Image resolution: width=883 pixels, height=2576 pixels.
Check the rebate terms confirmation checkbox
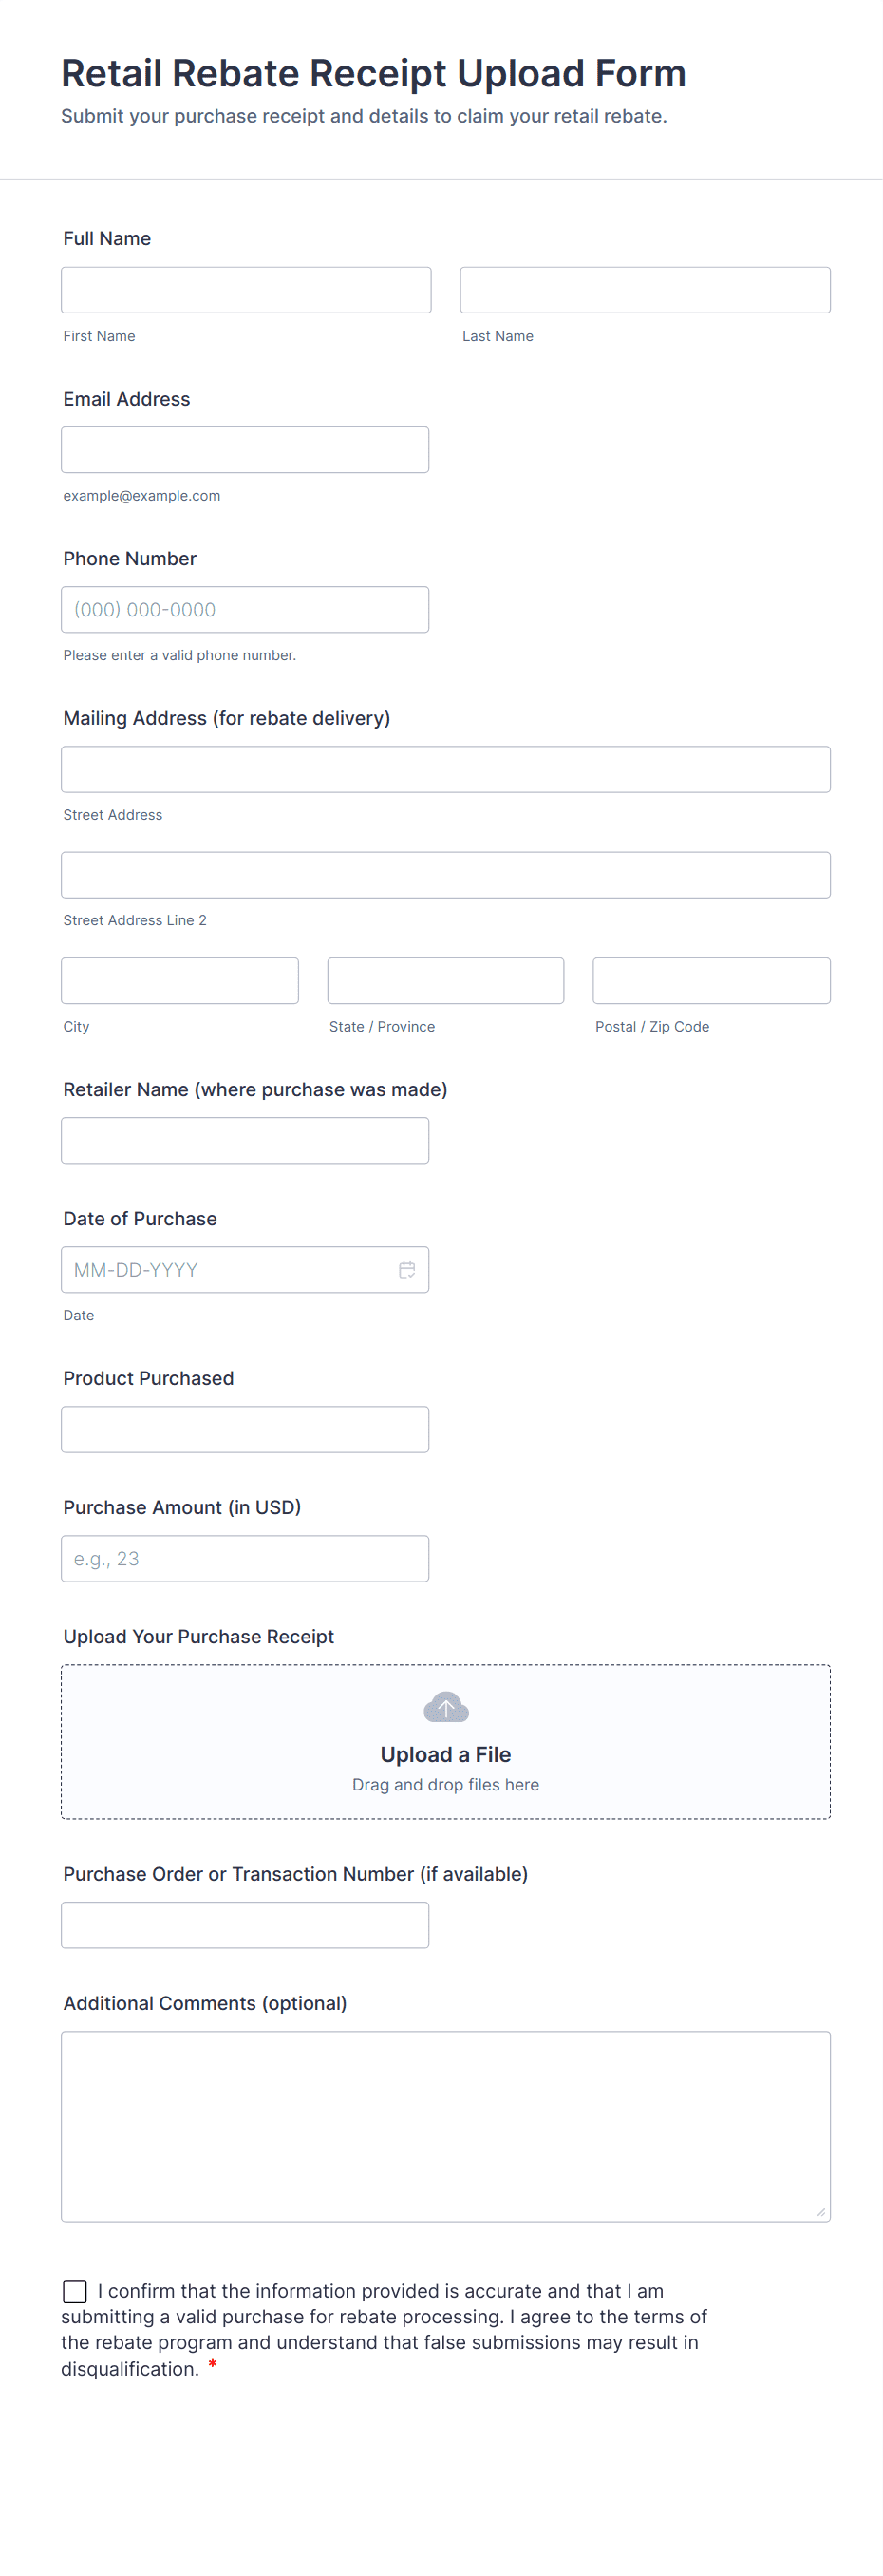[x=75, y=2290]
